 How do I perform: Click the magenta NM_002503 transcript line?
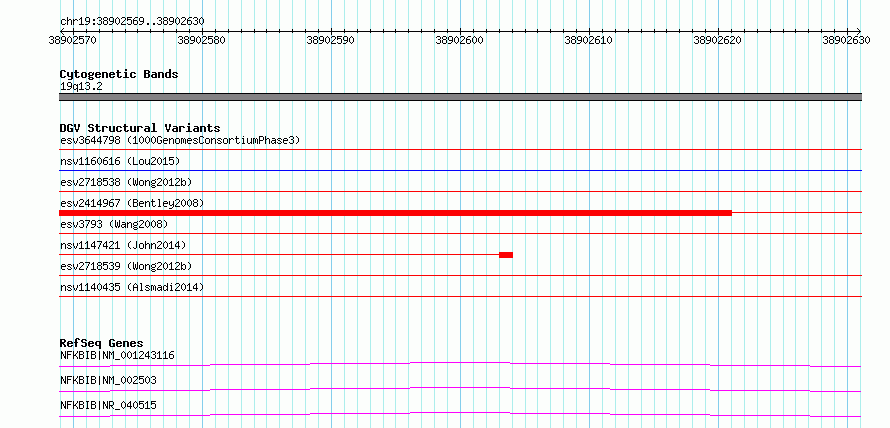click(x=460, y=389)
